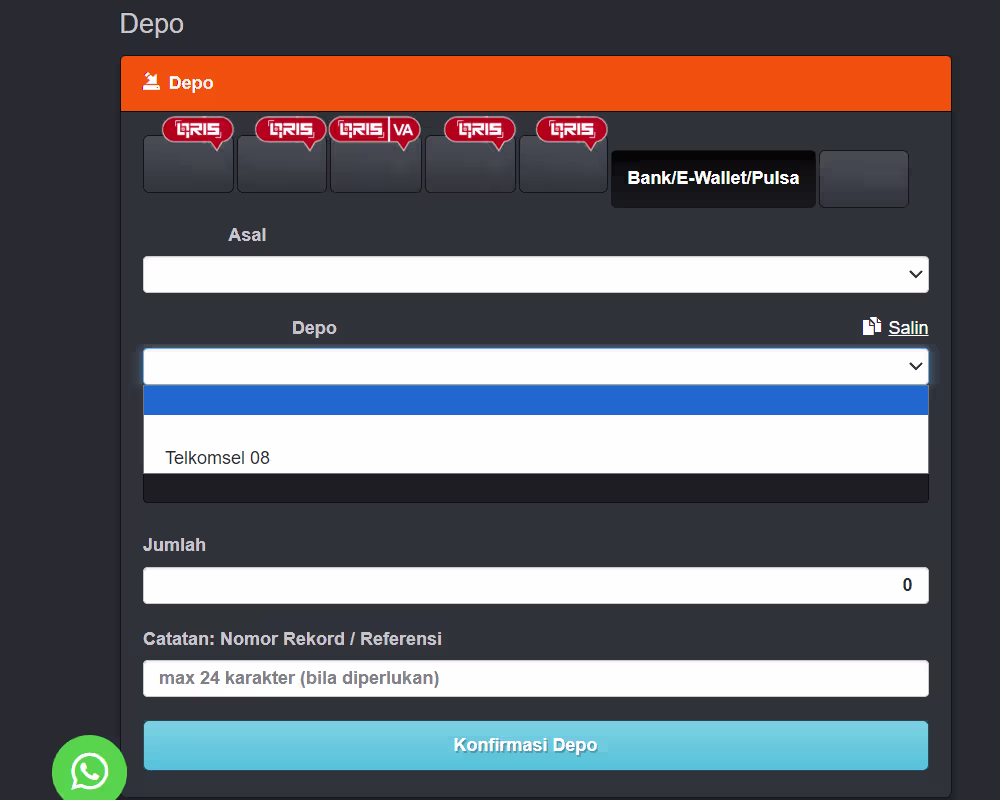Image resolution: width=1000 pixels, height=800 pixels.
Task: Open the blank tab after Bank/E-Wallet/Pulsa
Action: pyautogui.click(x=864, y=179)
